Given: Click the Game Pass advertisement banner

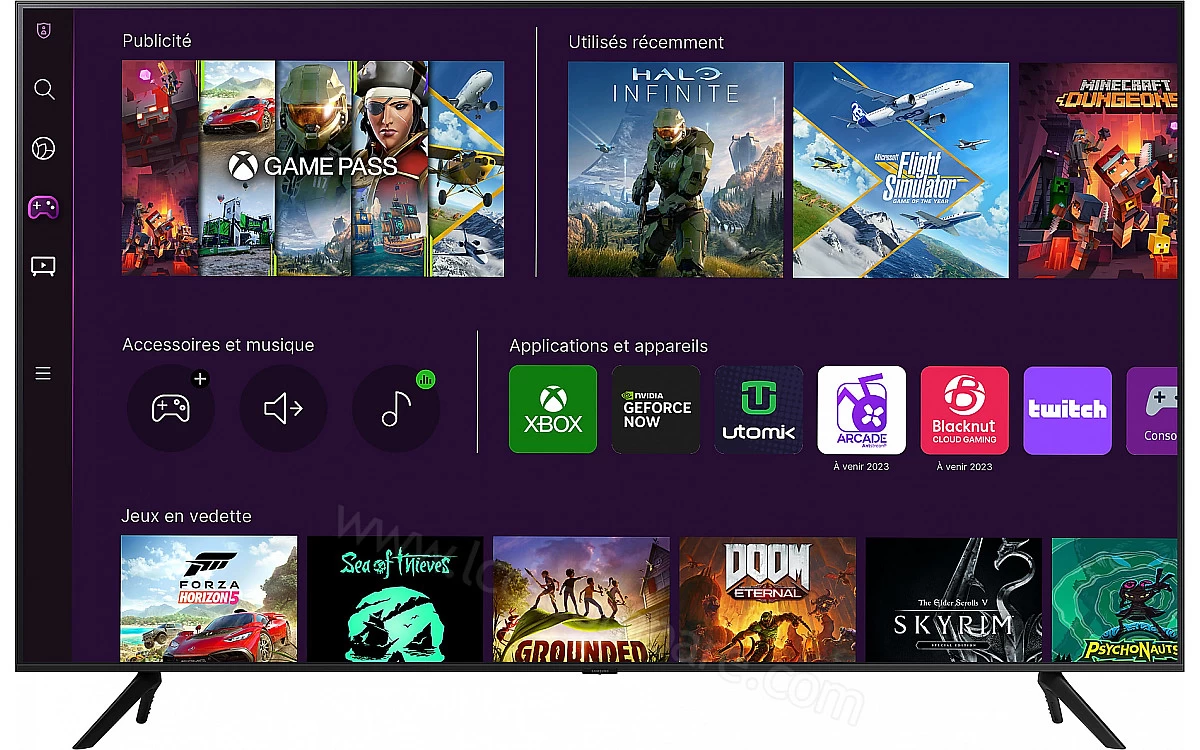Looking at the screenshot, I should (313, 169).
